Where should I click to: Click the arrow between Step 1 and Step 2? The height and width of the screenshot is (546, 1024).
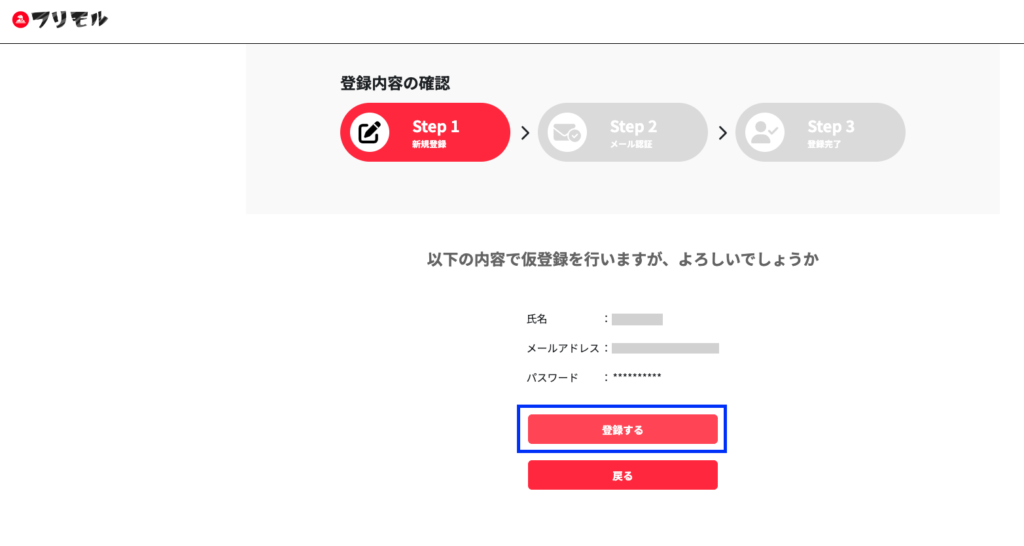524,133
